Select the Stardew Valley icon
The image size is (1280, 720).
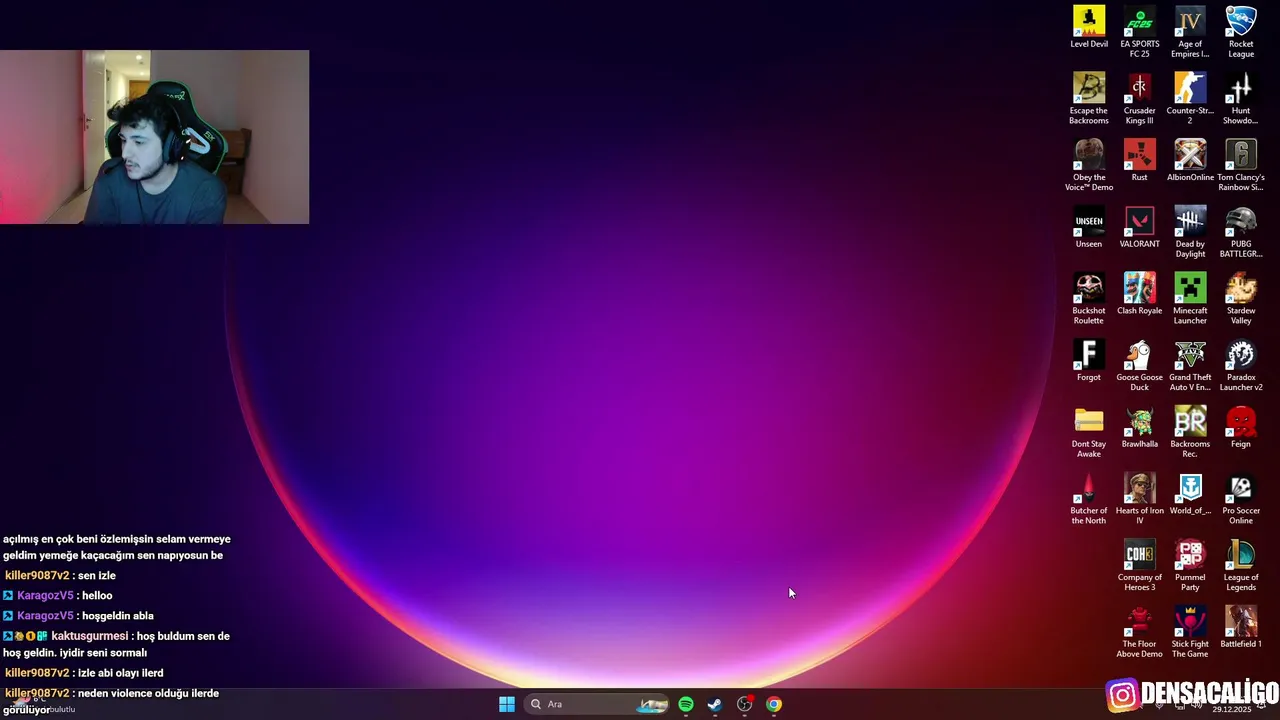point(1241,299)
